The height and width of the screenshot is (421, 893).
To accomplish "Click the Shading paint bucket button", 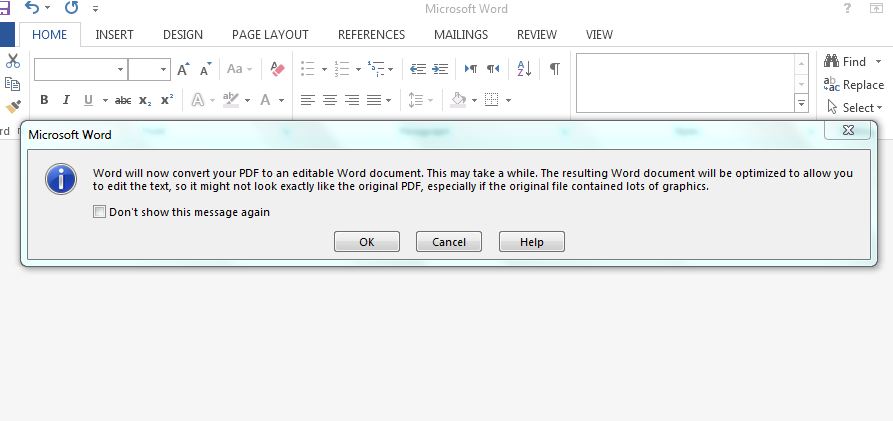I will point(458,100).
